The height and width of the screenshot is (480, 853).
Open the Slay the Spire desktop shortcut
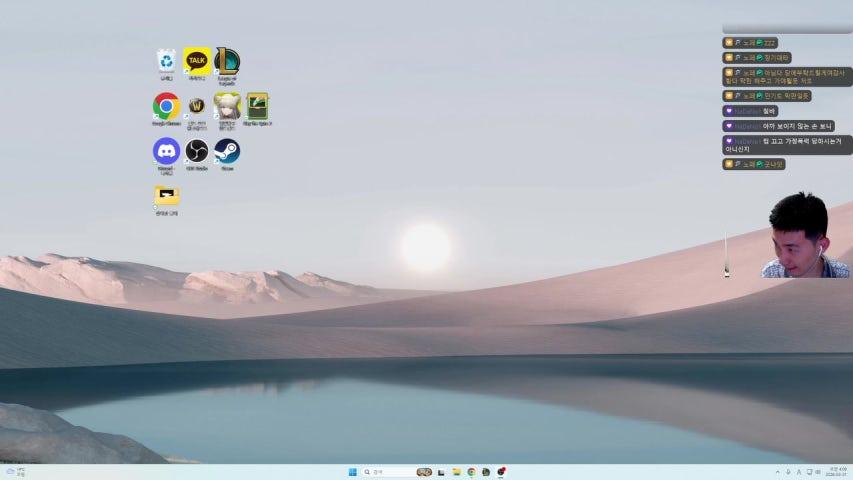[258, 106]
